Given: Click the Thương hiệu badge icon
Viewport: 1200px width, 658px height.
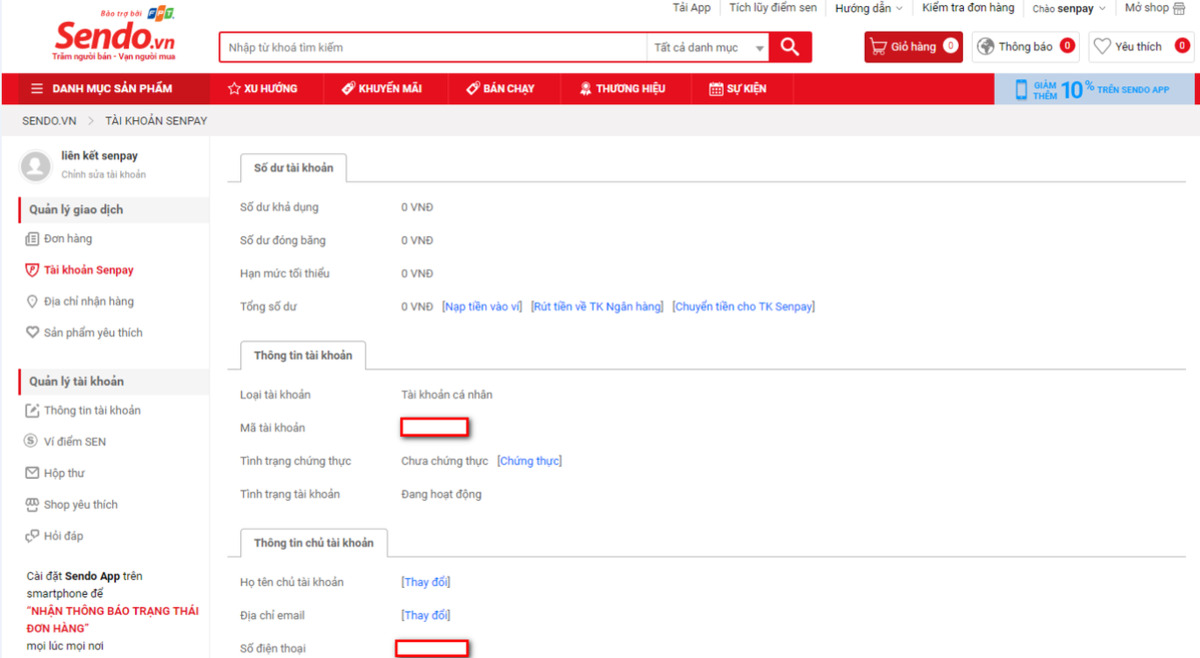Looking at the screenshot, I should 586,89.
